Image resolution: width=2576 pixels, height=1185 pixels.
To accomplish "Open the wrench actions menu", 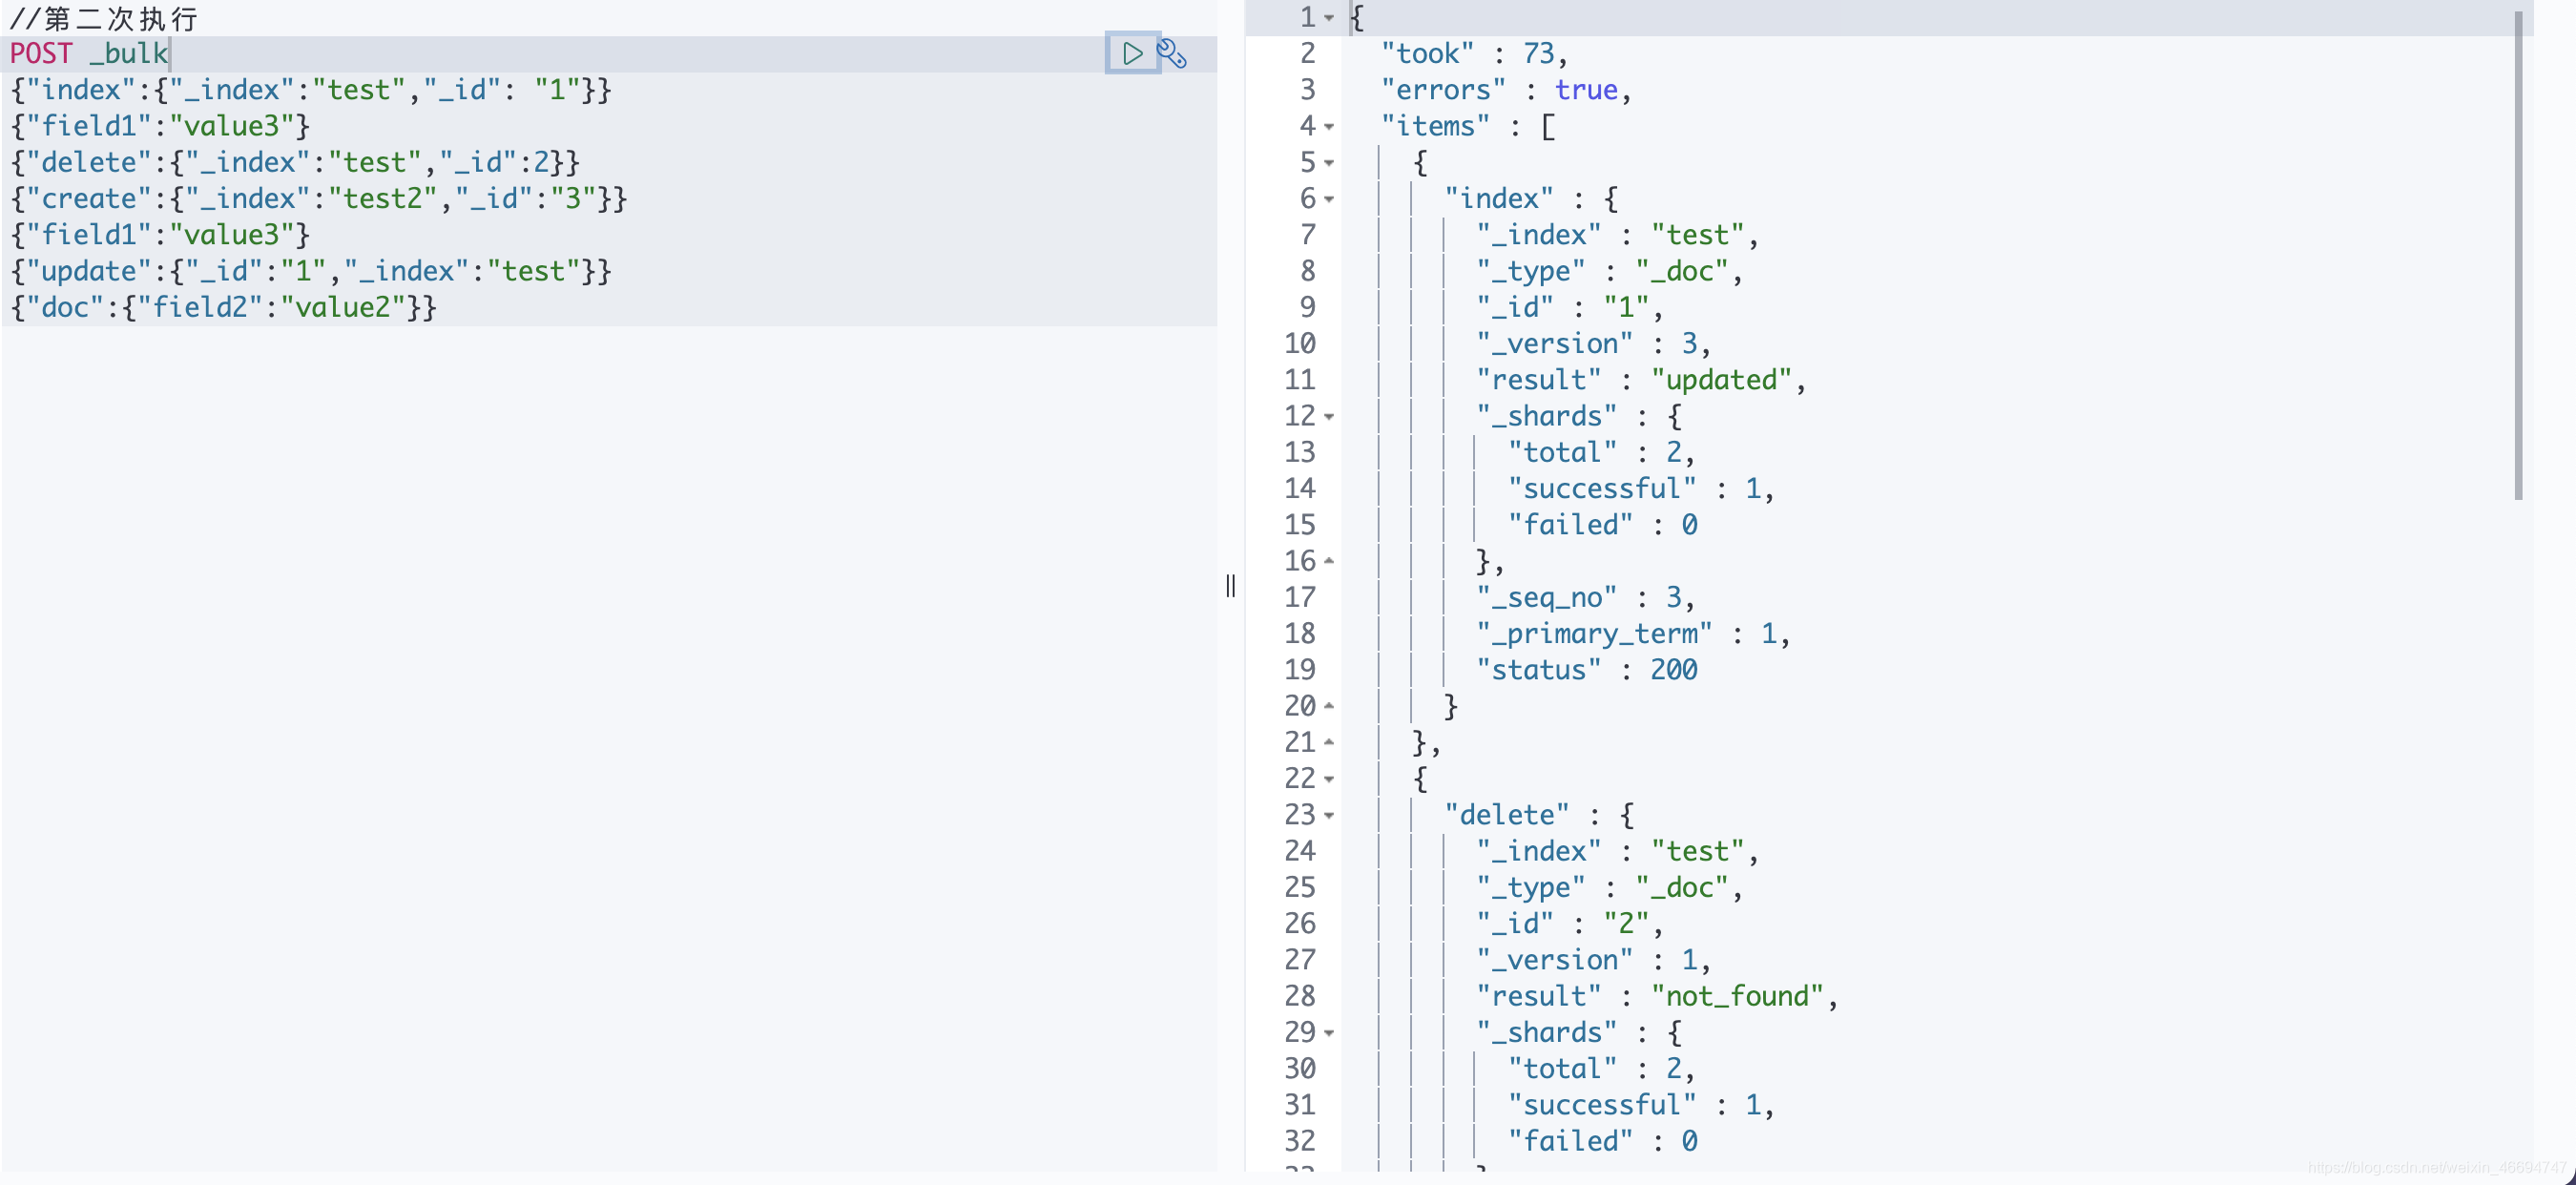I will (x=1172, y=53).
